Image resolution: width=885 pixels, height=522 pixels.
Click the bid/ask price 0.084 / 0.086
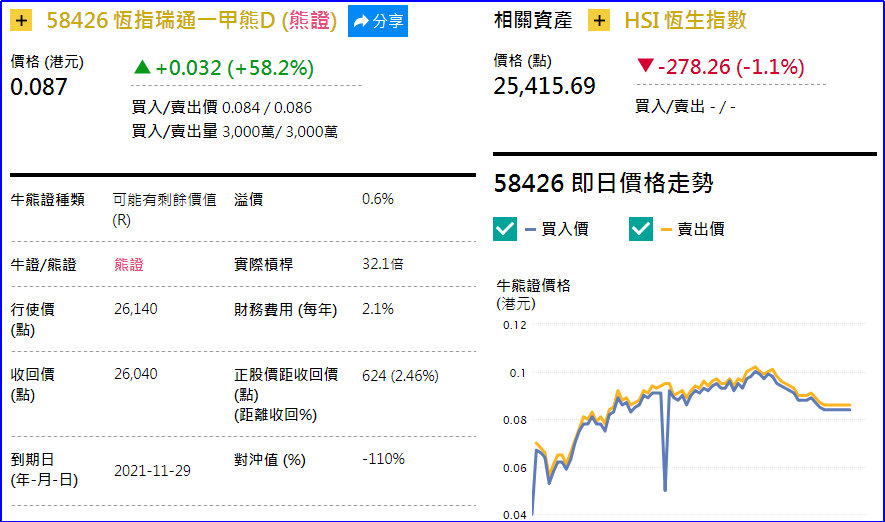point(267,108)
